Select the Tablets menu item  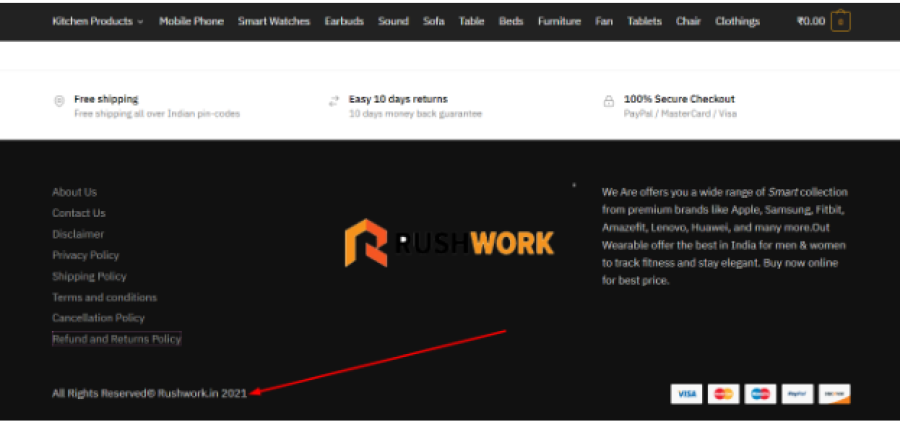pyautogui.click(x=644, y=21)
